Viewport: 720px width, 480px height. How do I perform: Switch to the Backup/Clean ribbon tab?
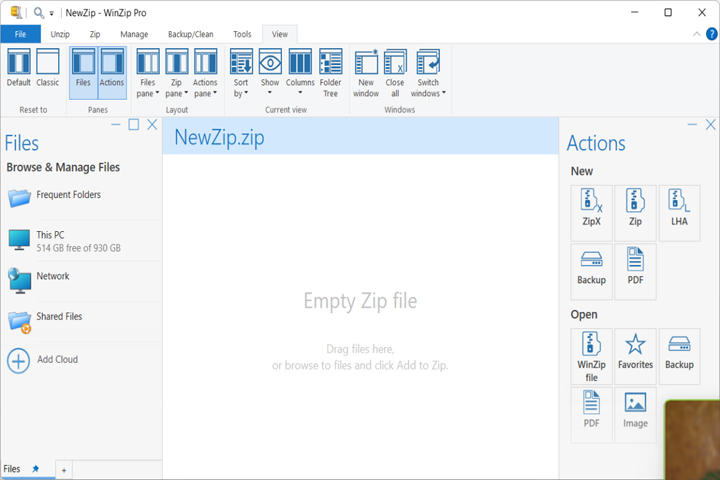point(191,34)
